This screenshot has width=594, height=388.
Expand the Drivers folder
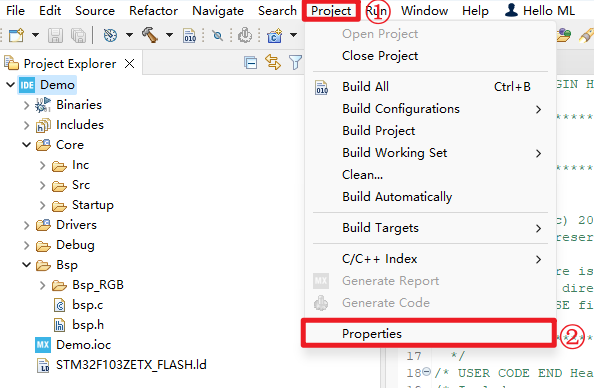pyautogui.click(x=26, y=225)
